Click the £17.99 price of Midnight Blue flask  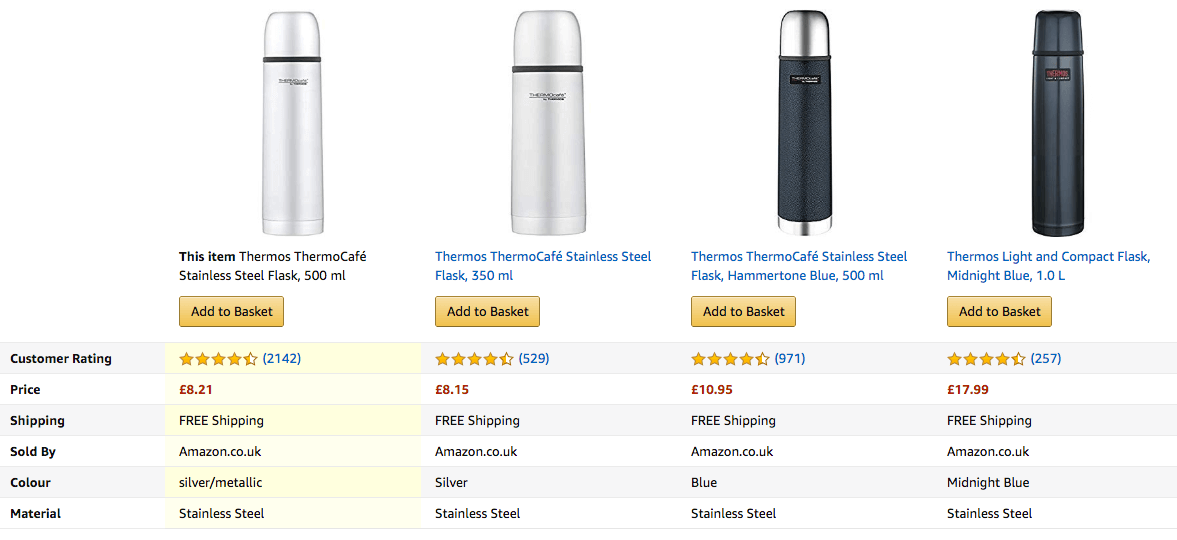click(968, 390)
